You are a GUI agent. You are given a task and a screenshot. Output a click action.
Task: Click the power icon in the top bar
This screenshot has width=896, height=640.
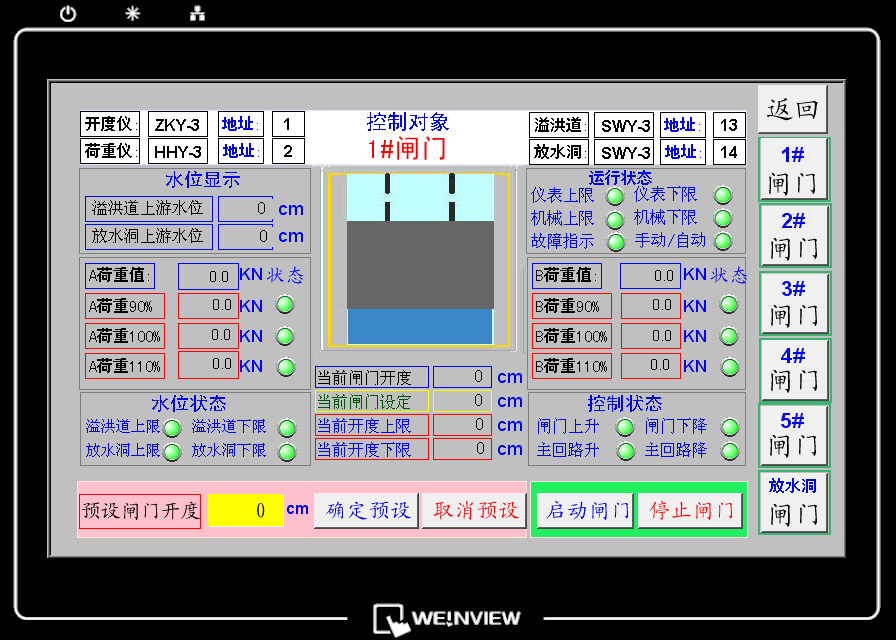[67, 14]
